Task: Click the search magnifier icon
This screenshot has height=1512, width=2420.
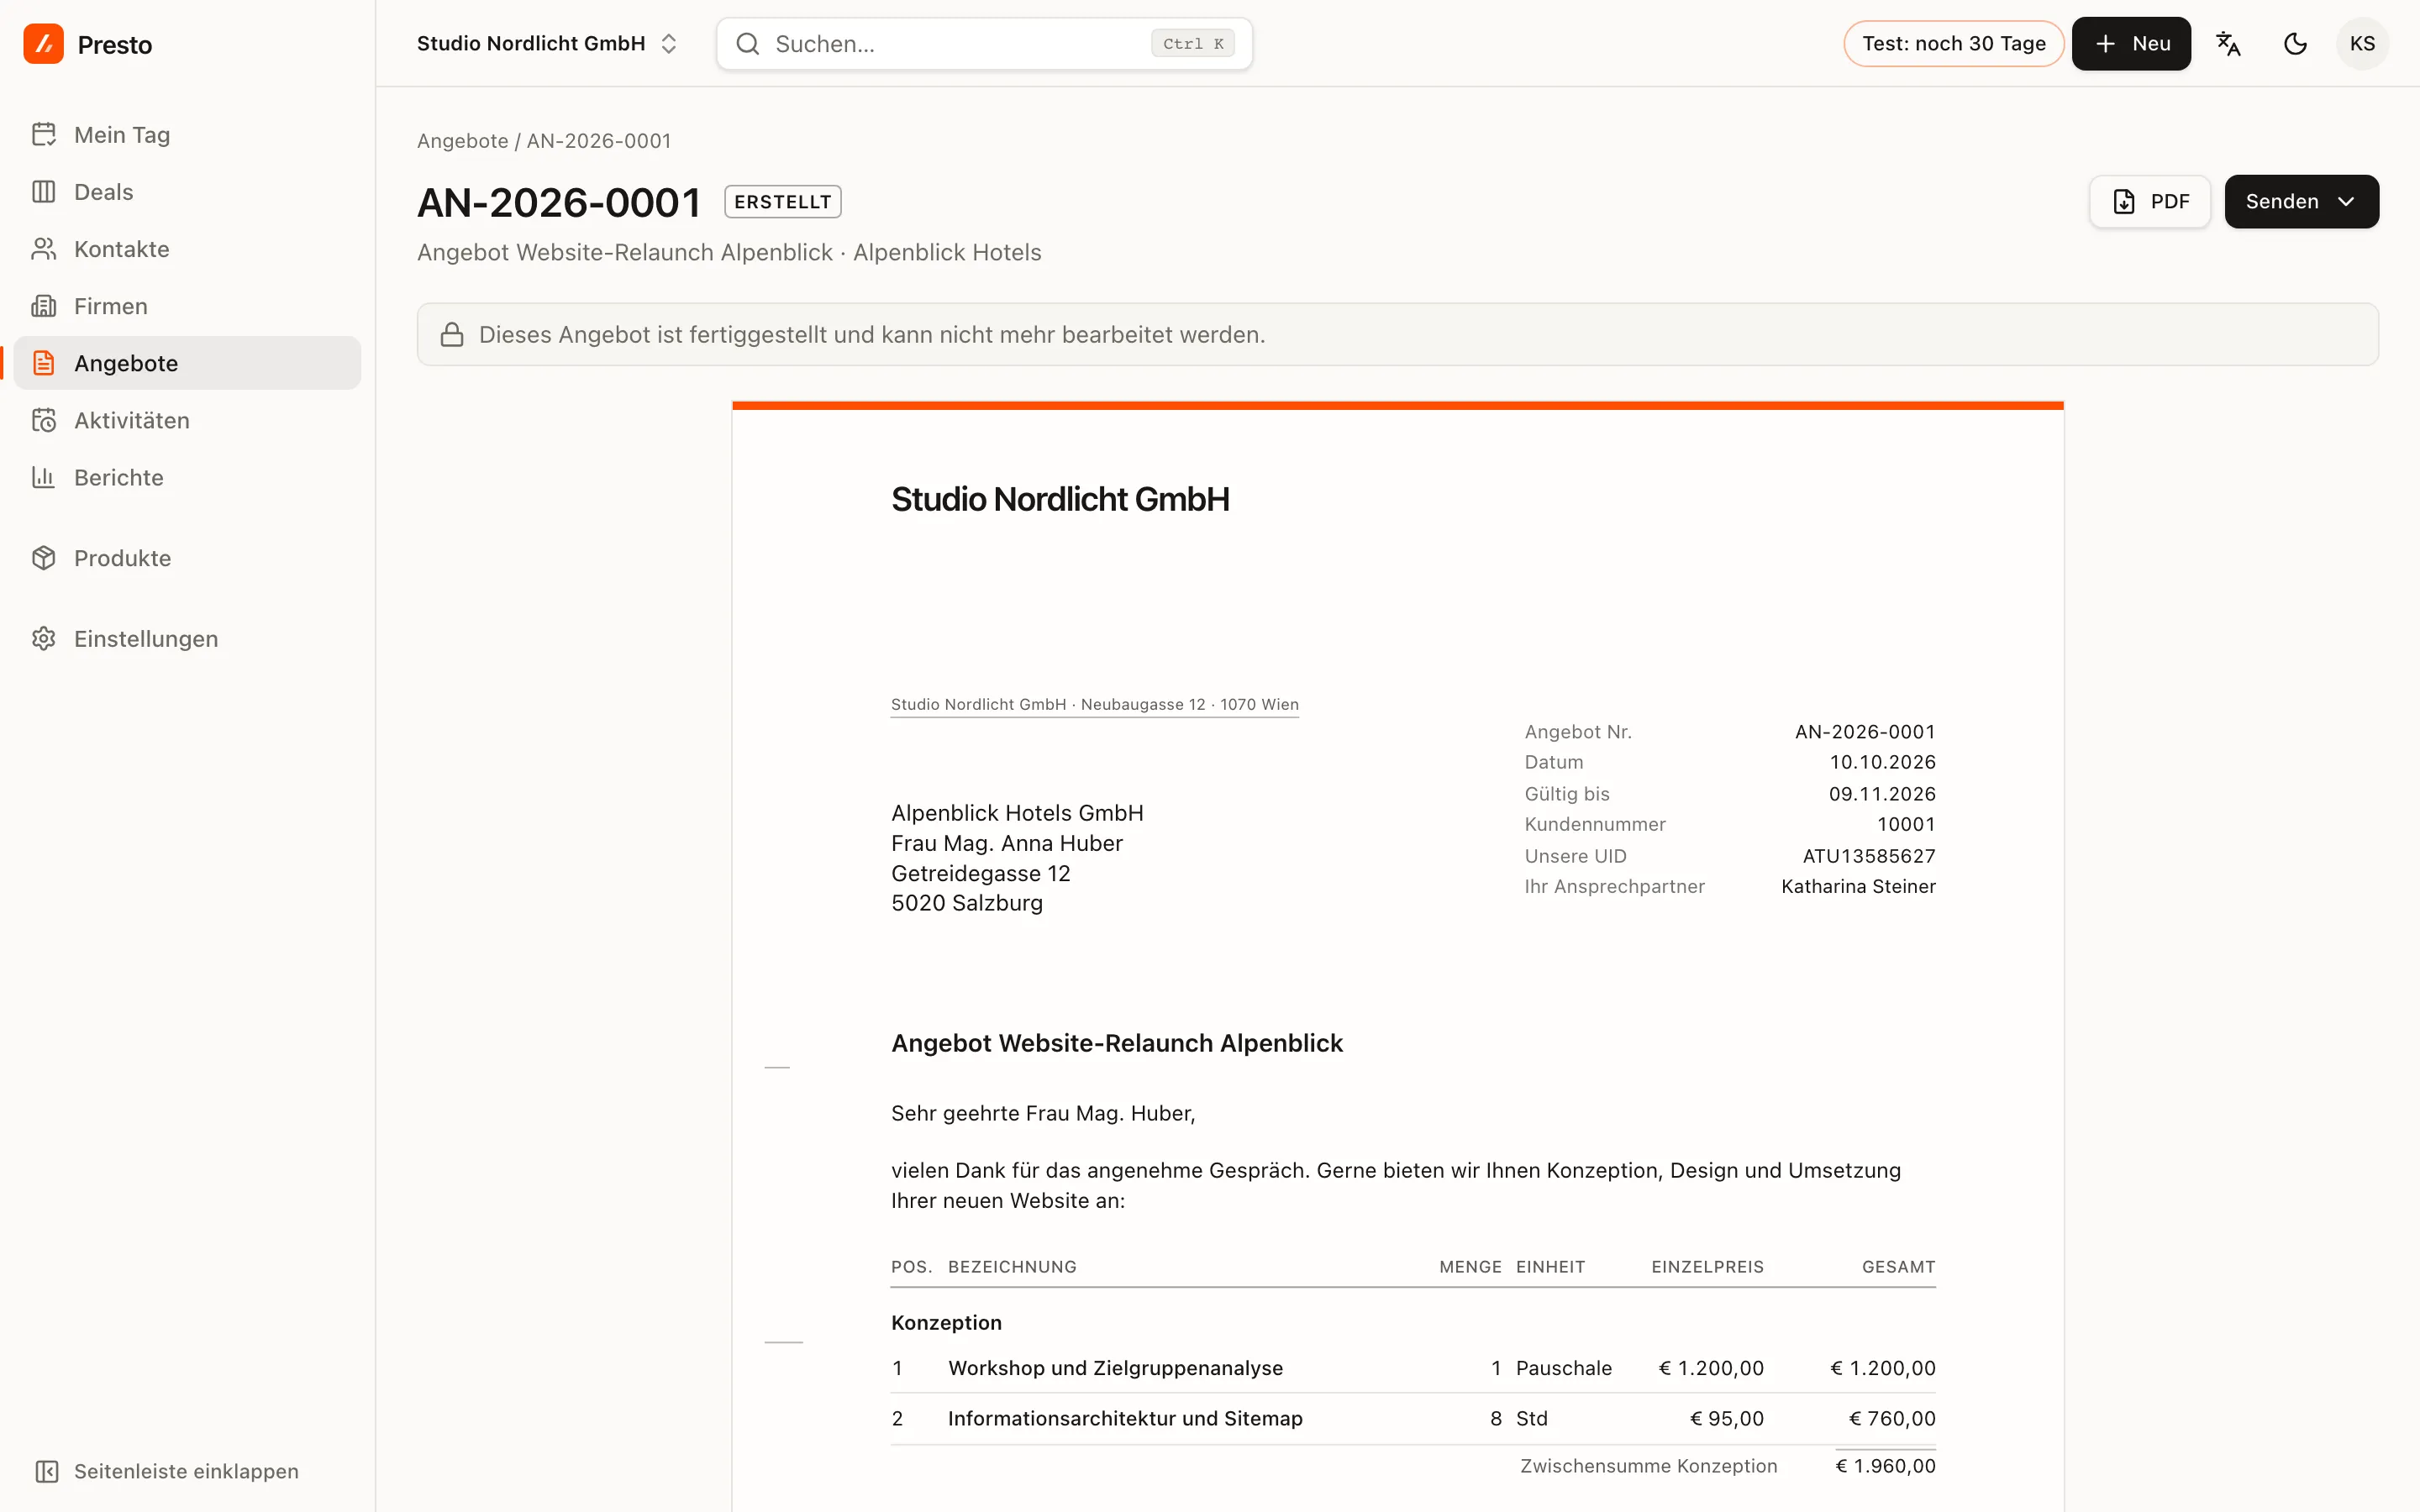Action: 747,44
